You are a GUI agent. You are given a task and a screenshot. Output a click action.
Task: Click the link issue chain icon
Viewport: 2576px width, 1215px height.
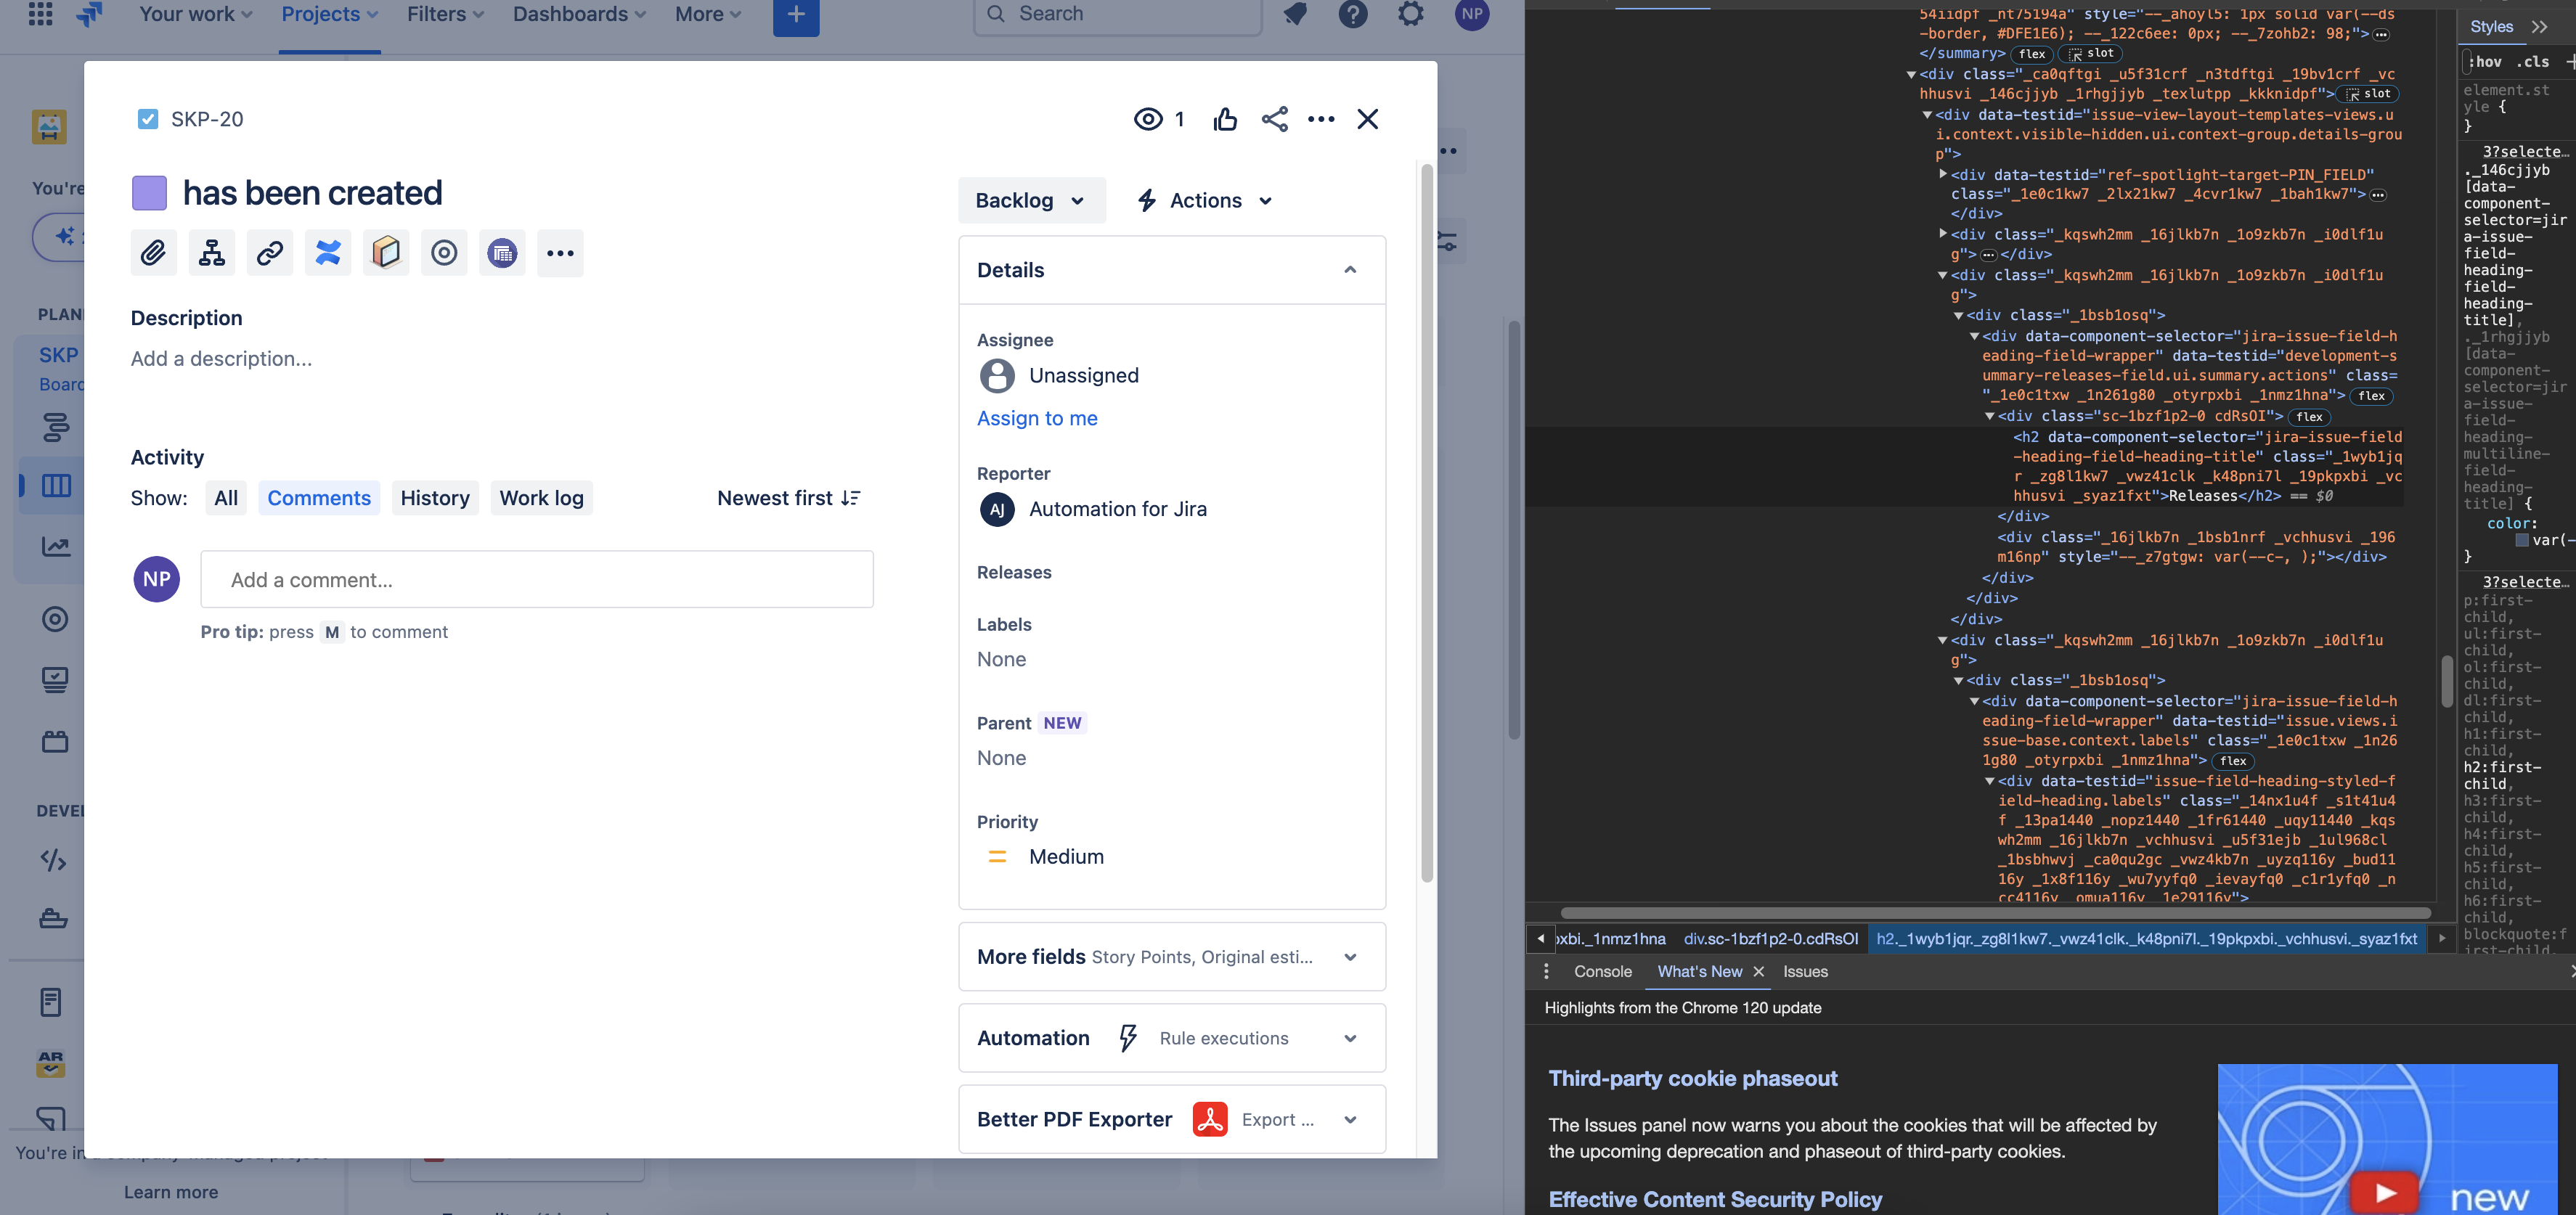269,253
